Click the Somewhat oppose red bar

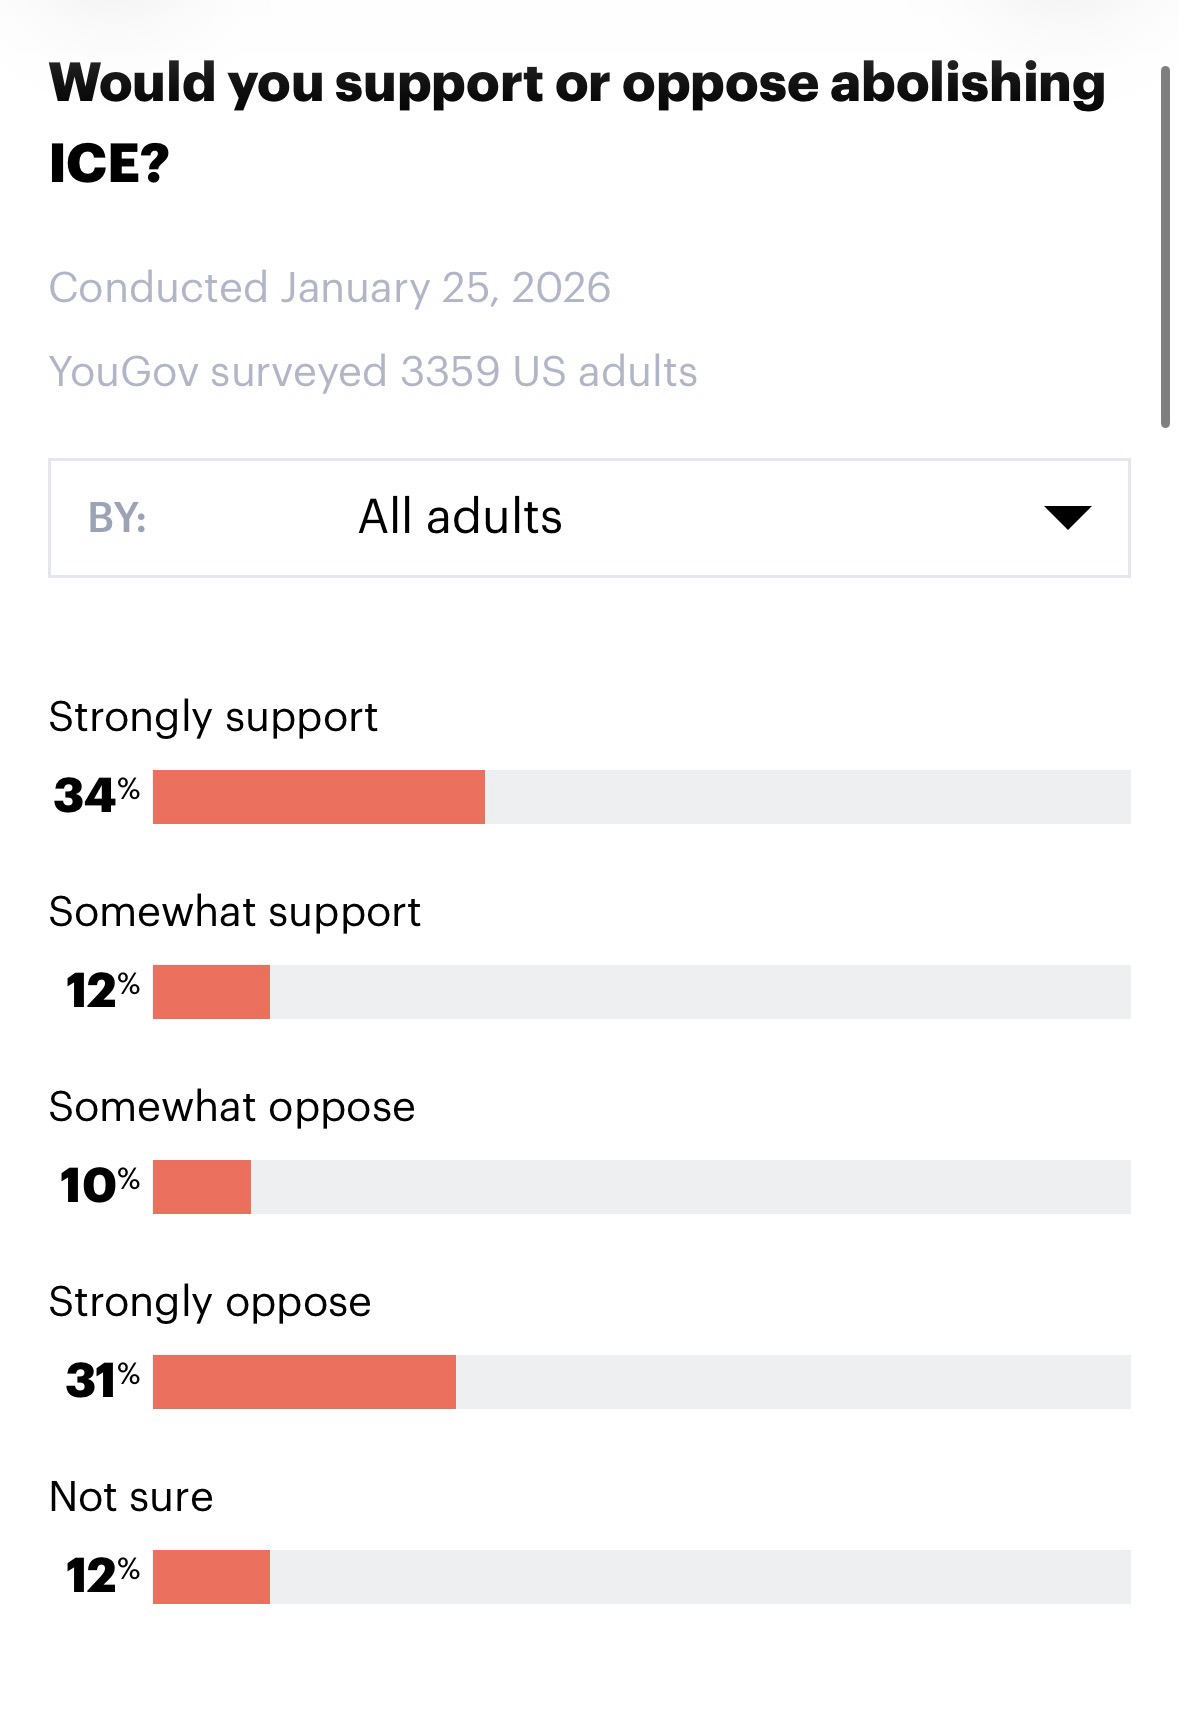(x=202, y=1187)
